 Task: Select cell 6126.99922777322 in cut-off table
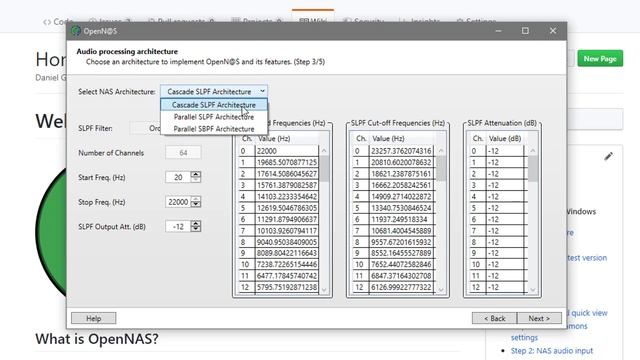tap(401, 287)
